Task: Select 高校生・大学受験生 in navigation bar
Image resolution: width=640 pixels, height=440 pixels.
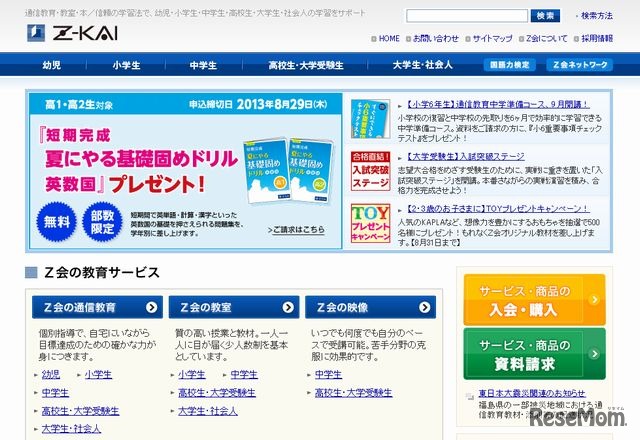Action: (x=306, y=65)
